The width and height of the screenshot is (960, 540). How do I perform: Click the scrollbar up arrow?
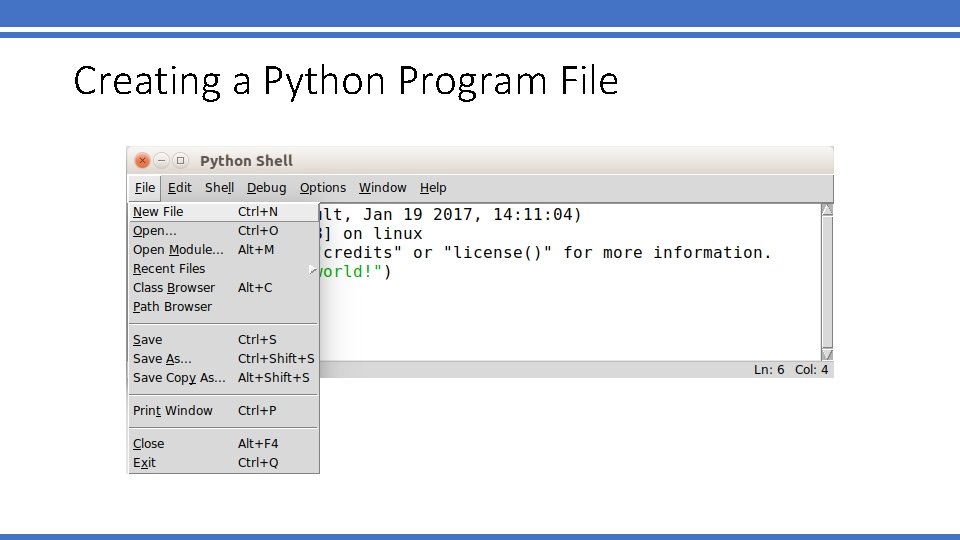pos(826,210)
